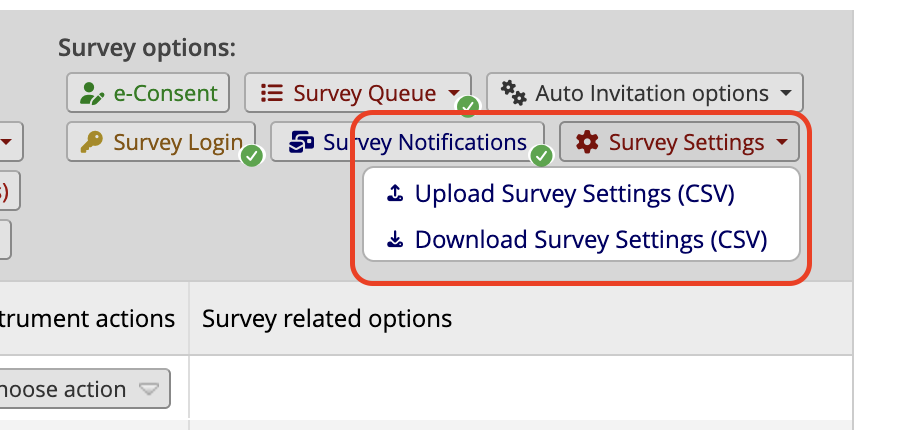Click the green checkmark badge on Survey Queue
904x430 pixels.
(468, 106)
